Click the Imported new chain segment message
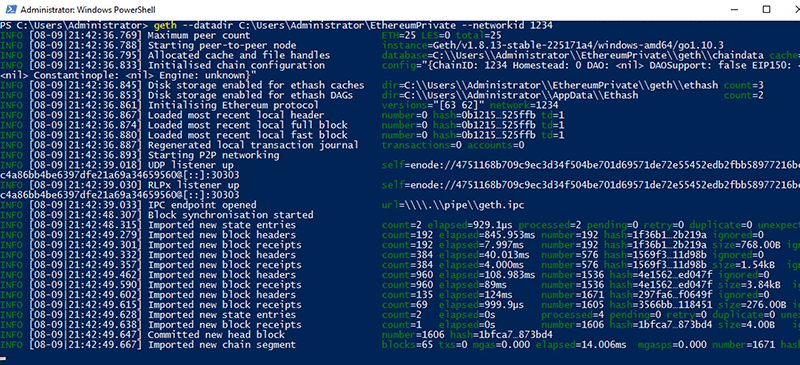 221,345
